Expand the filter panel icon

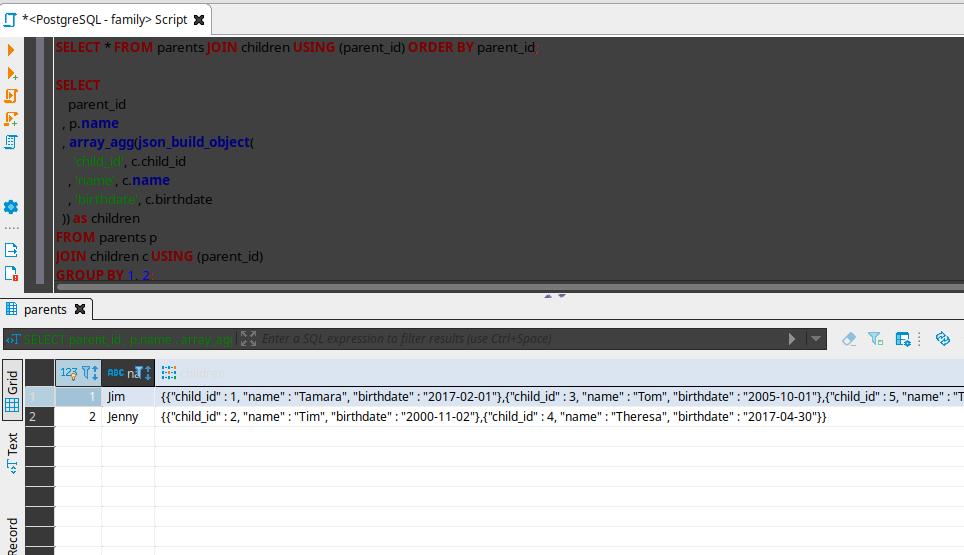[x=248, y=339]
